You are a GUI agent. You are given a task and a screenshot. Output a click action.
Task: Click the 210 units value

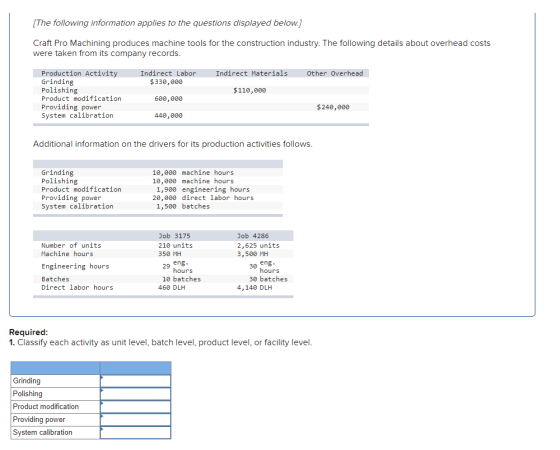coord(176,246)
